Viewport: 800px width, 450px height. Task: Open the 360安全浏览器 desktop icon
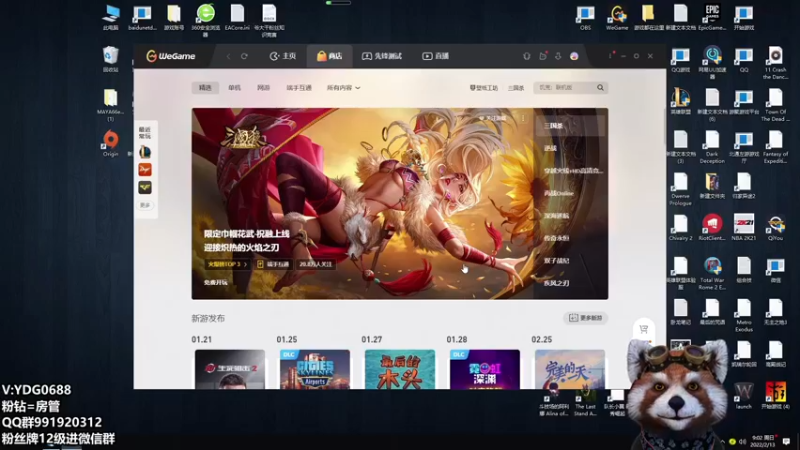tap(206, 20)
